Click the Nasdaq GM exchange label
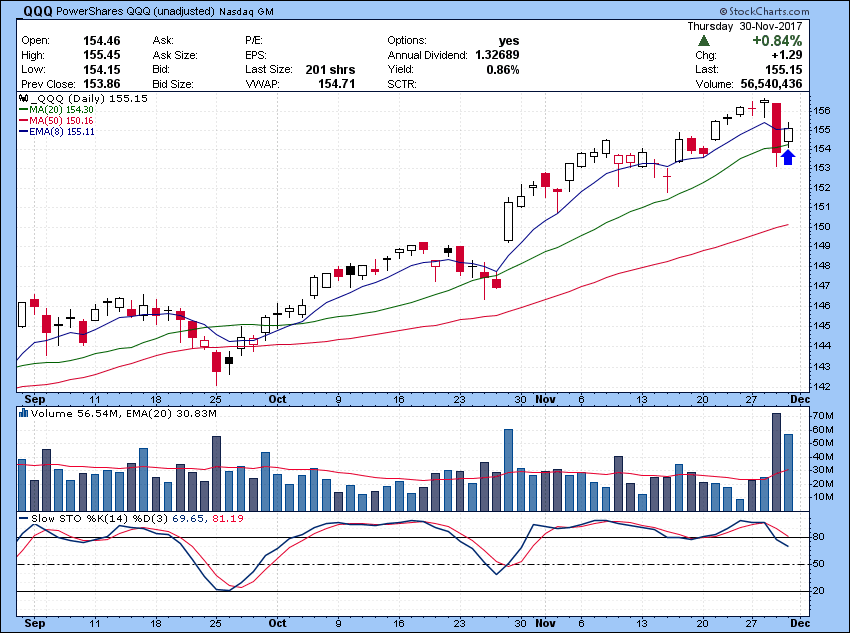 247,11
